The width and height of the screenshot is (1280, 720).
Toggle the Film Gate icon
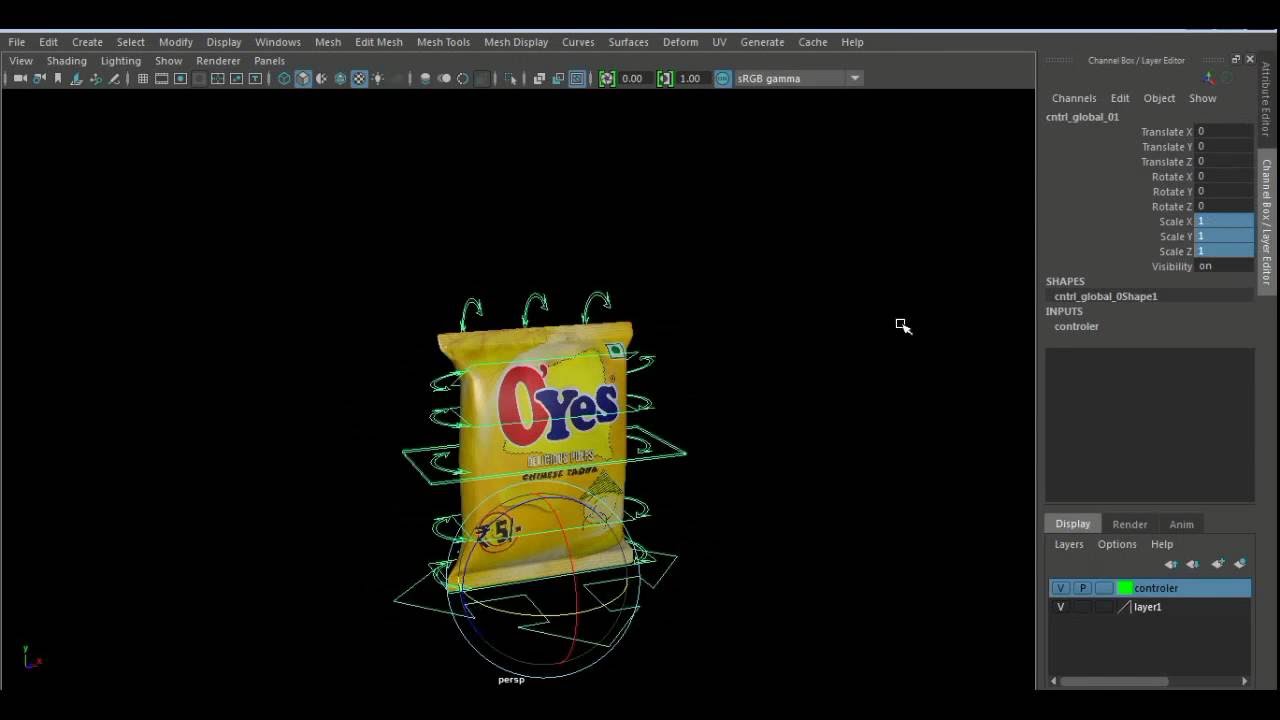point(161,78)
